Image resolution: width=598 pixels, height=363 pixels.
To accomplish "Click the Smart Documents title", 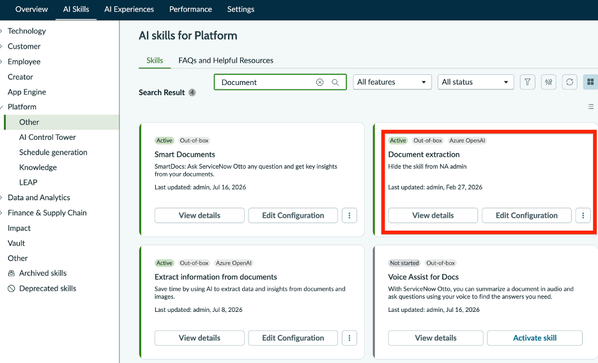I will [x=185, y=154].
